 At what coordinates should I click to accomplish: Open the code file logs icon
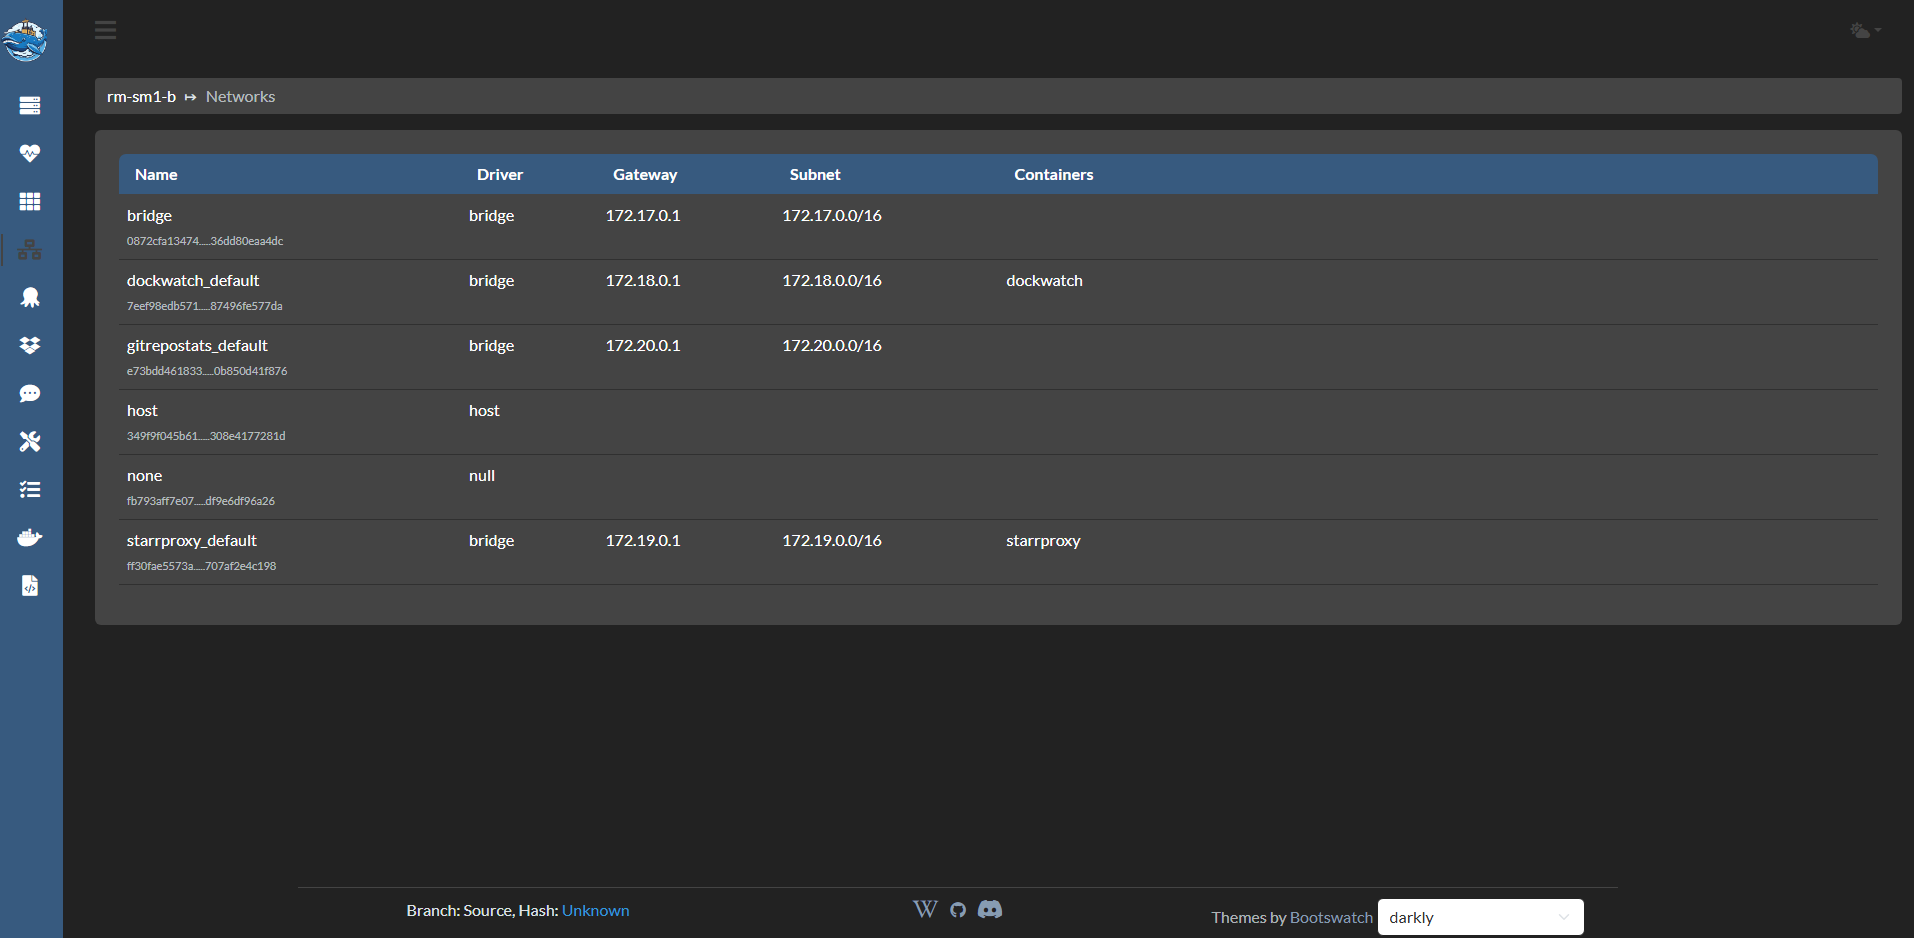point(30,585)
